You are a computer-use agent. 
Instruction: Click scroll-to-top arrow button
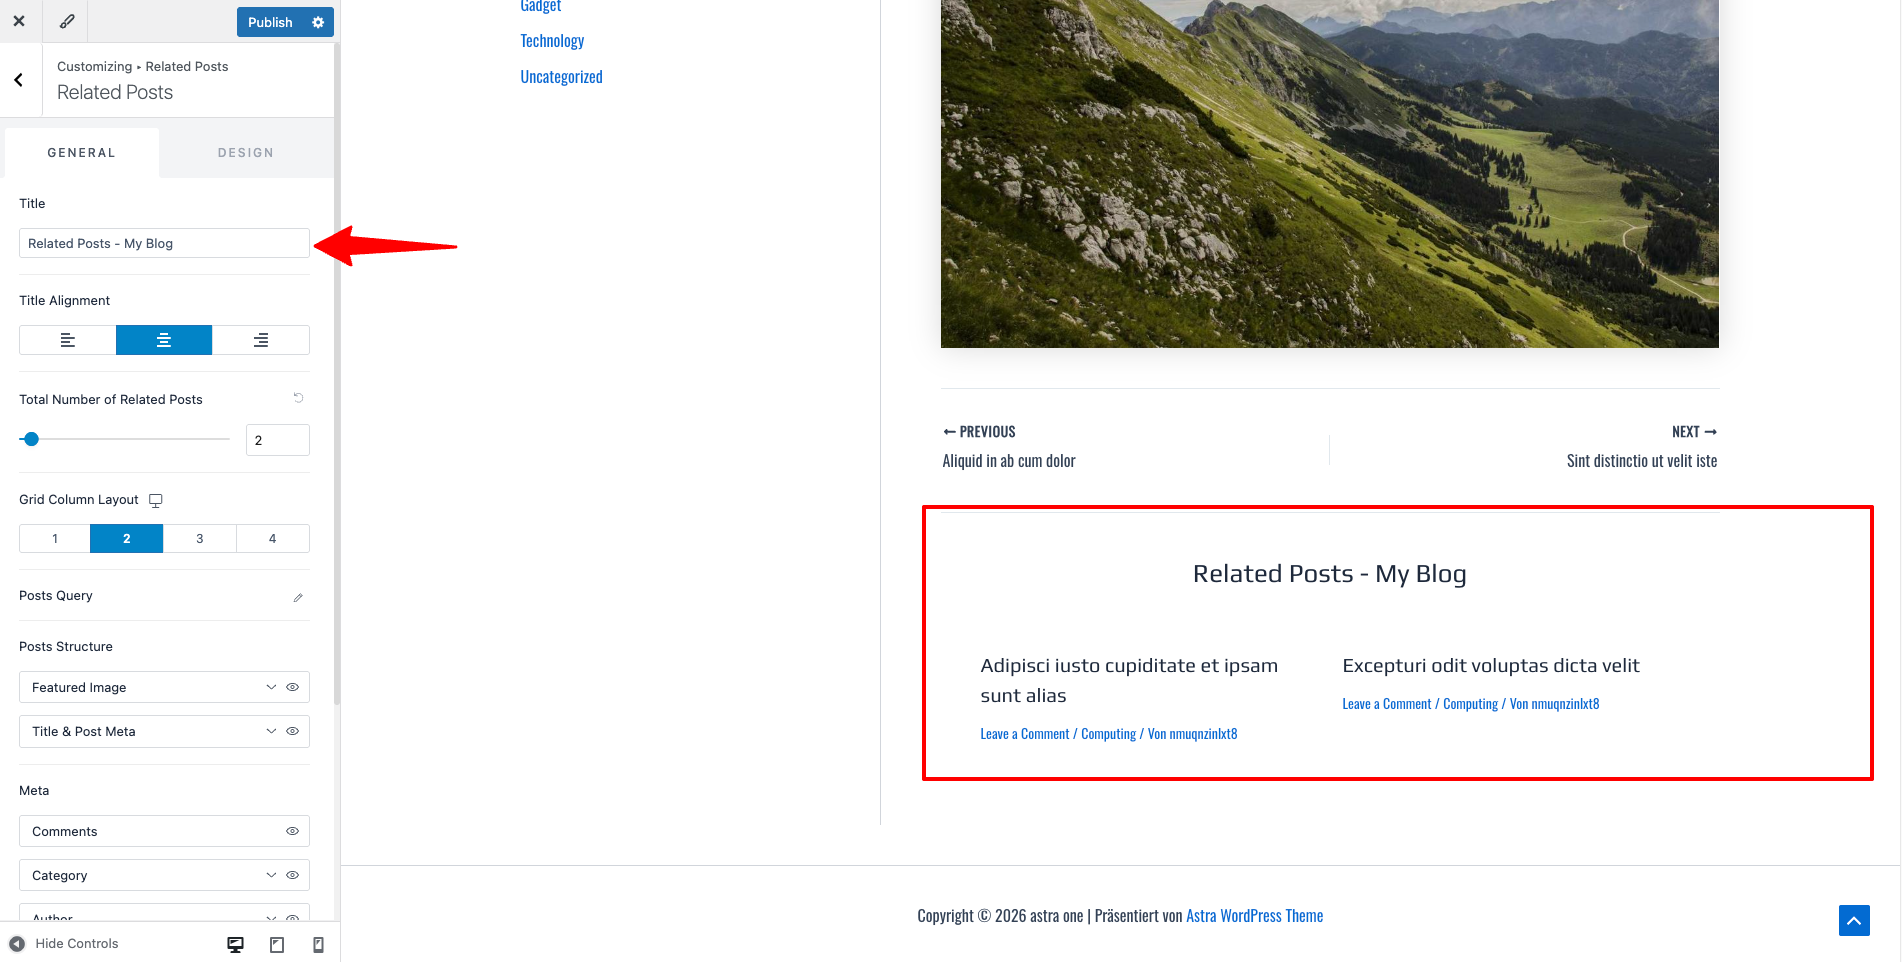click(x=1853, y=920)
